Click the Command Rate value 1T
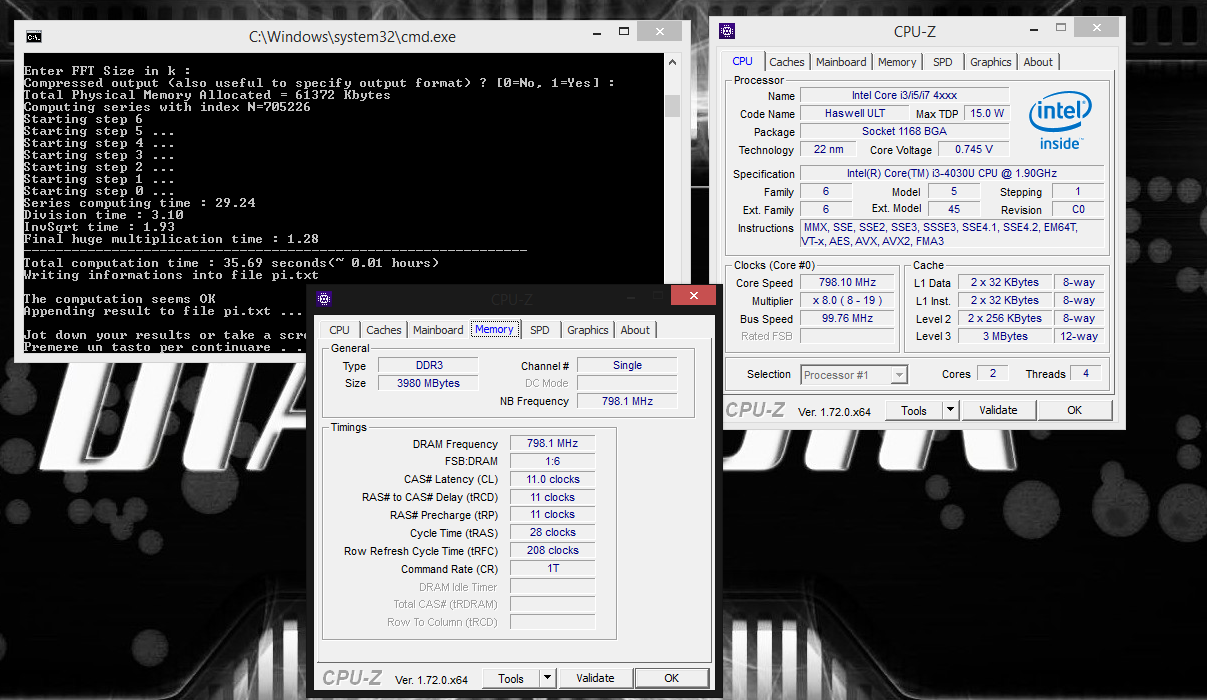This screenshot has width=1207, height=700. click(x=552, y=569)
